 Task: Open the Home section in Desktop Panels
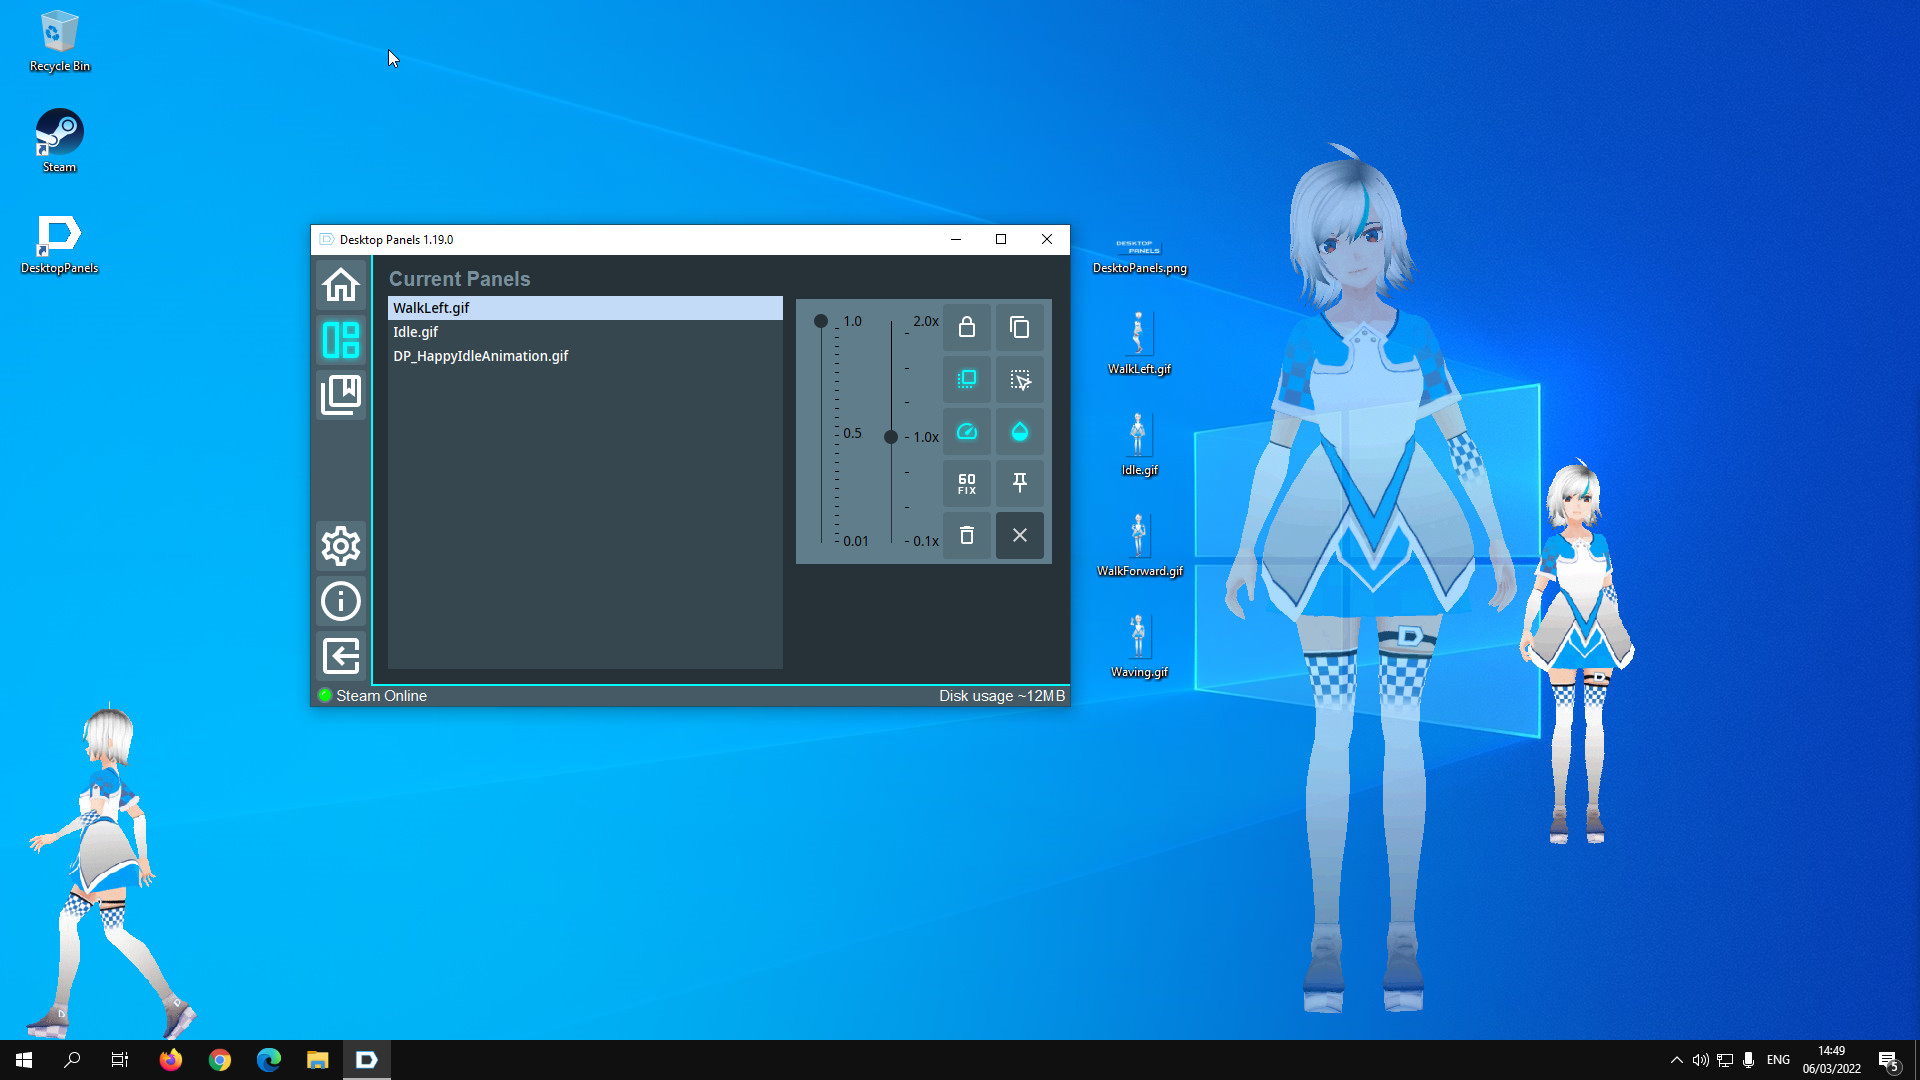click(341, 285)
